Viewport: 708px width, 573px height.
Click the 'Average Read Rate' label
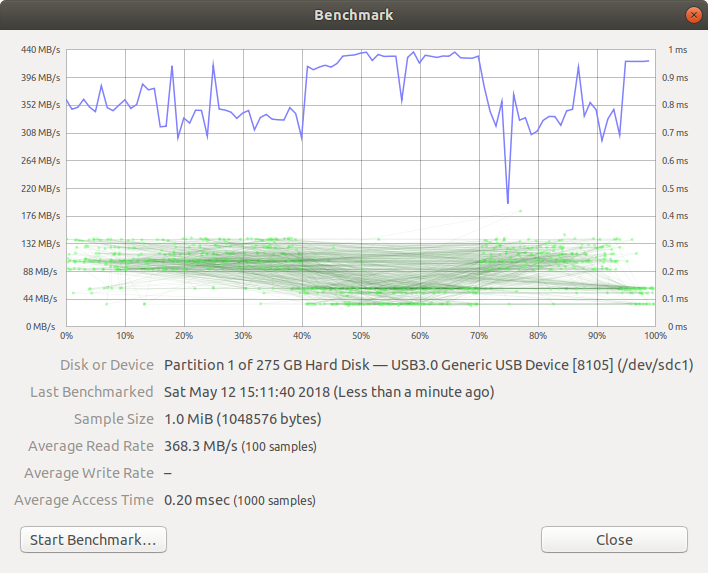(91, 446)
